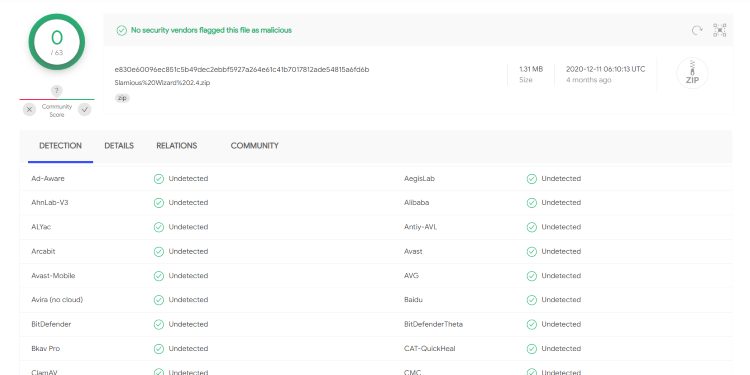Screen dimensions: 750x375
Task: Open the RELATIONS tab
Action: click(x=176, y=146)
